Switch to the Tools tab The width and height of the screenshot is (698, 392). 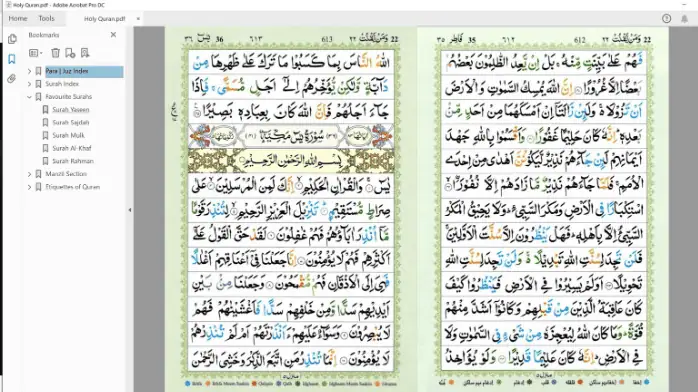(x=46, y=18)
